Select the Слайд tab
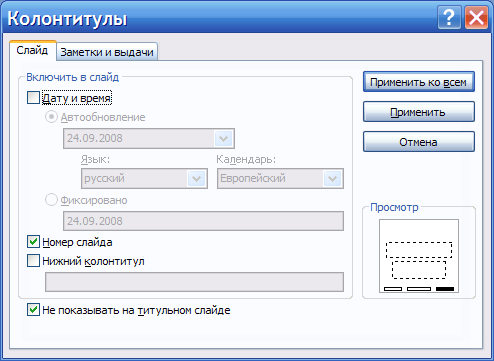494x361 pixels. tap(32, 51)
